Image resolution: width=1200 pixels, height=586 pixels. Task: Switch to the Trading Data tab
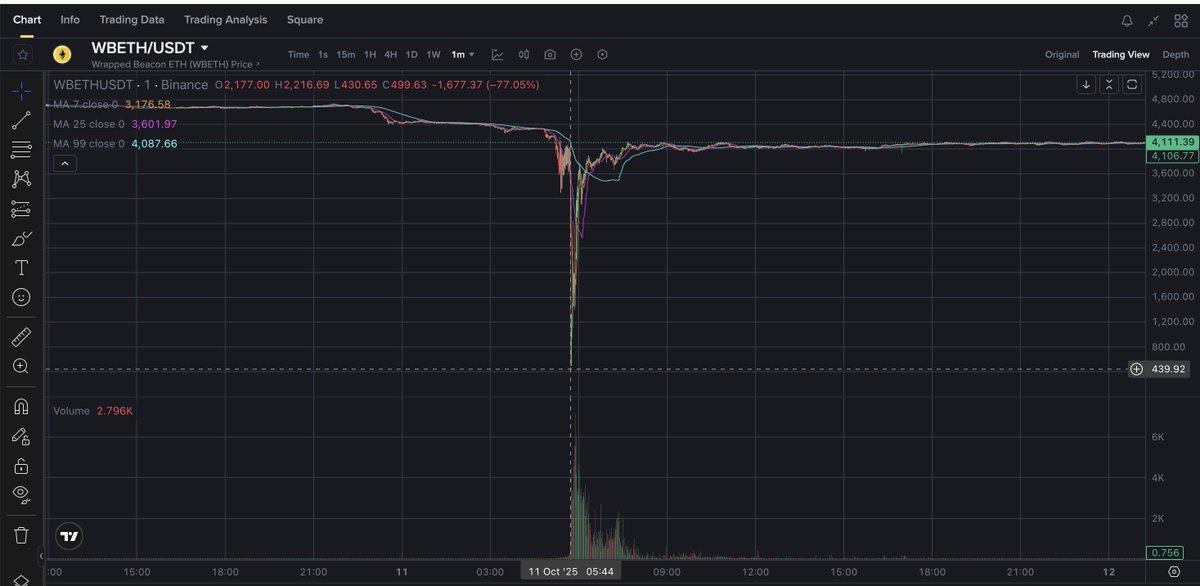click(132, 19)
